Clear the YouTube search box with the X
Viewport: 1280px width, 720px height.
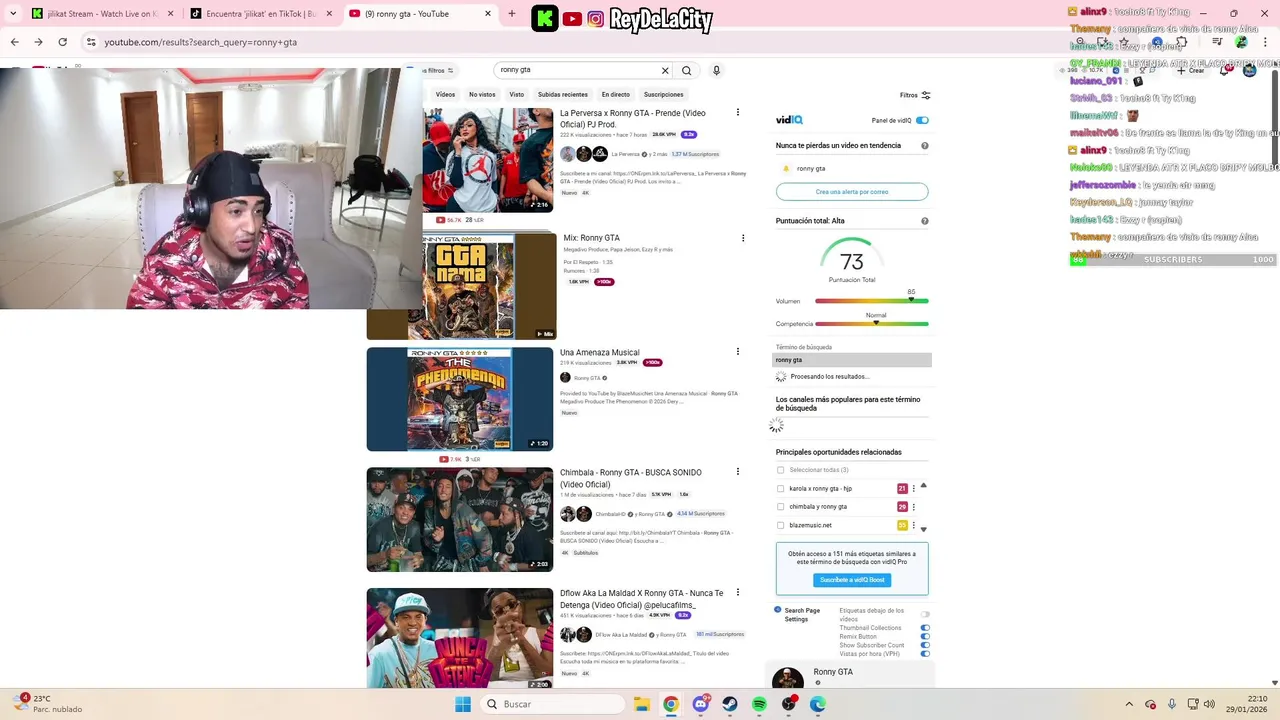pos(665,71)
